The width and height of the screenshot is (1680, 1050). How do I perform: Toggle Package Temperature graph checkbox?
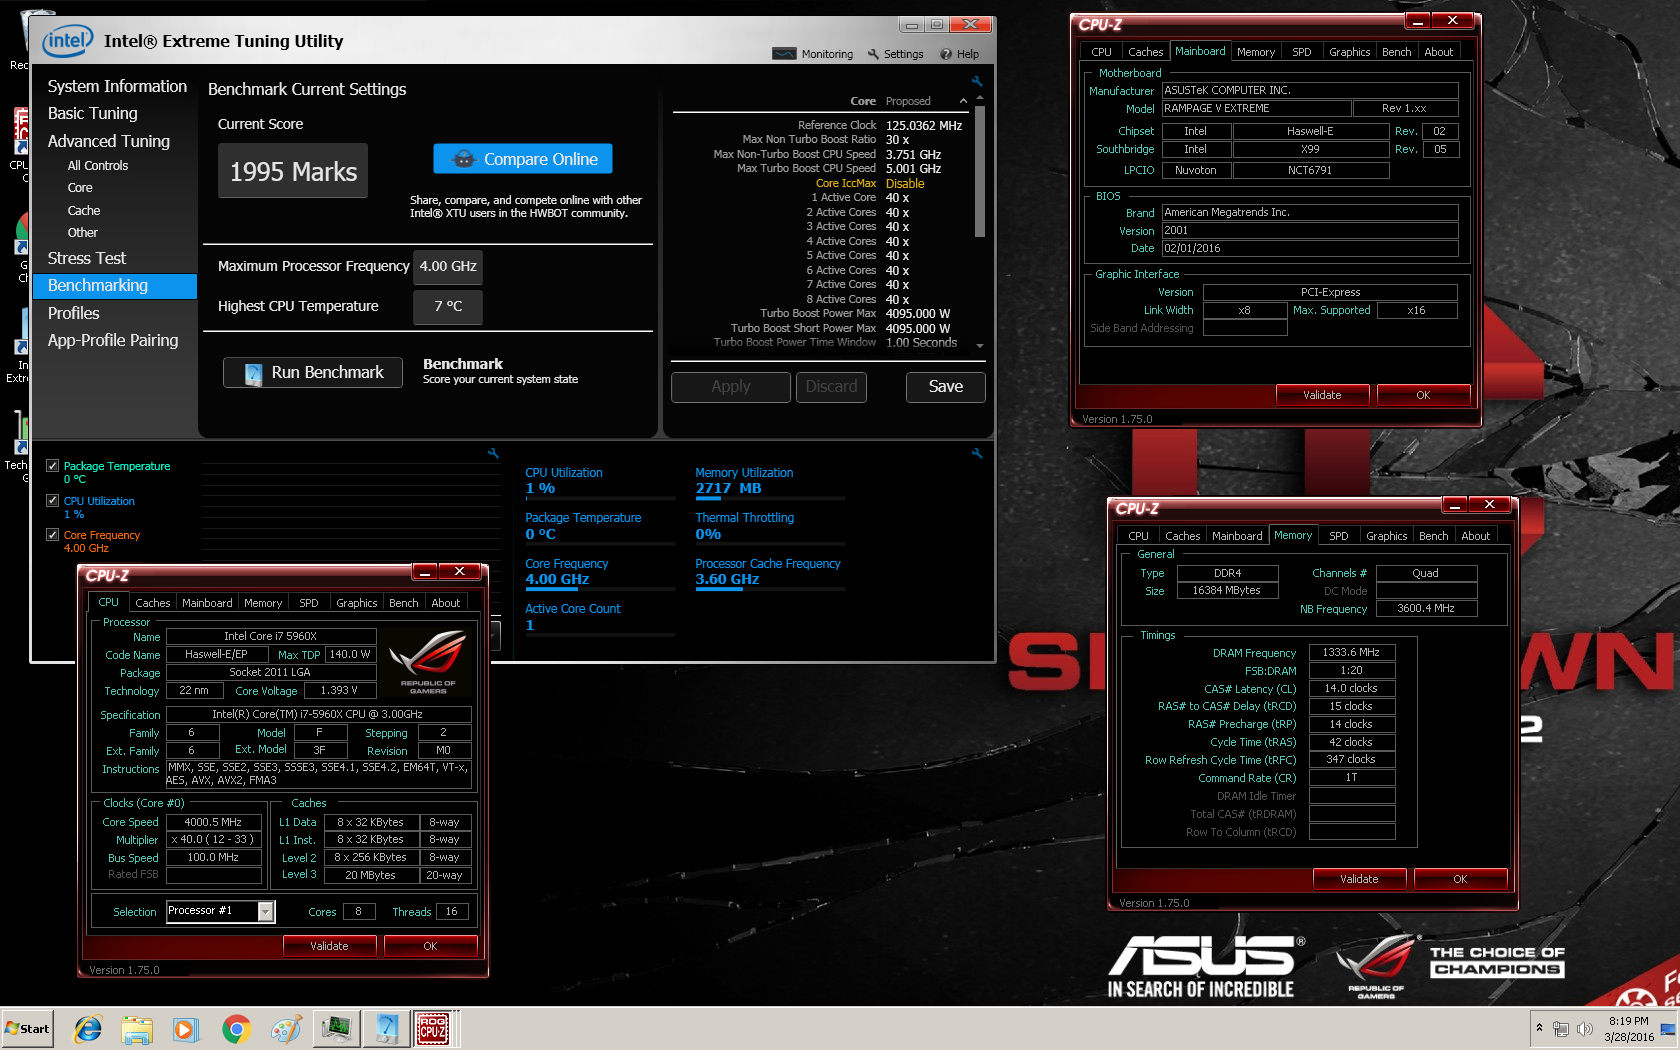(52, 466)
